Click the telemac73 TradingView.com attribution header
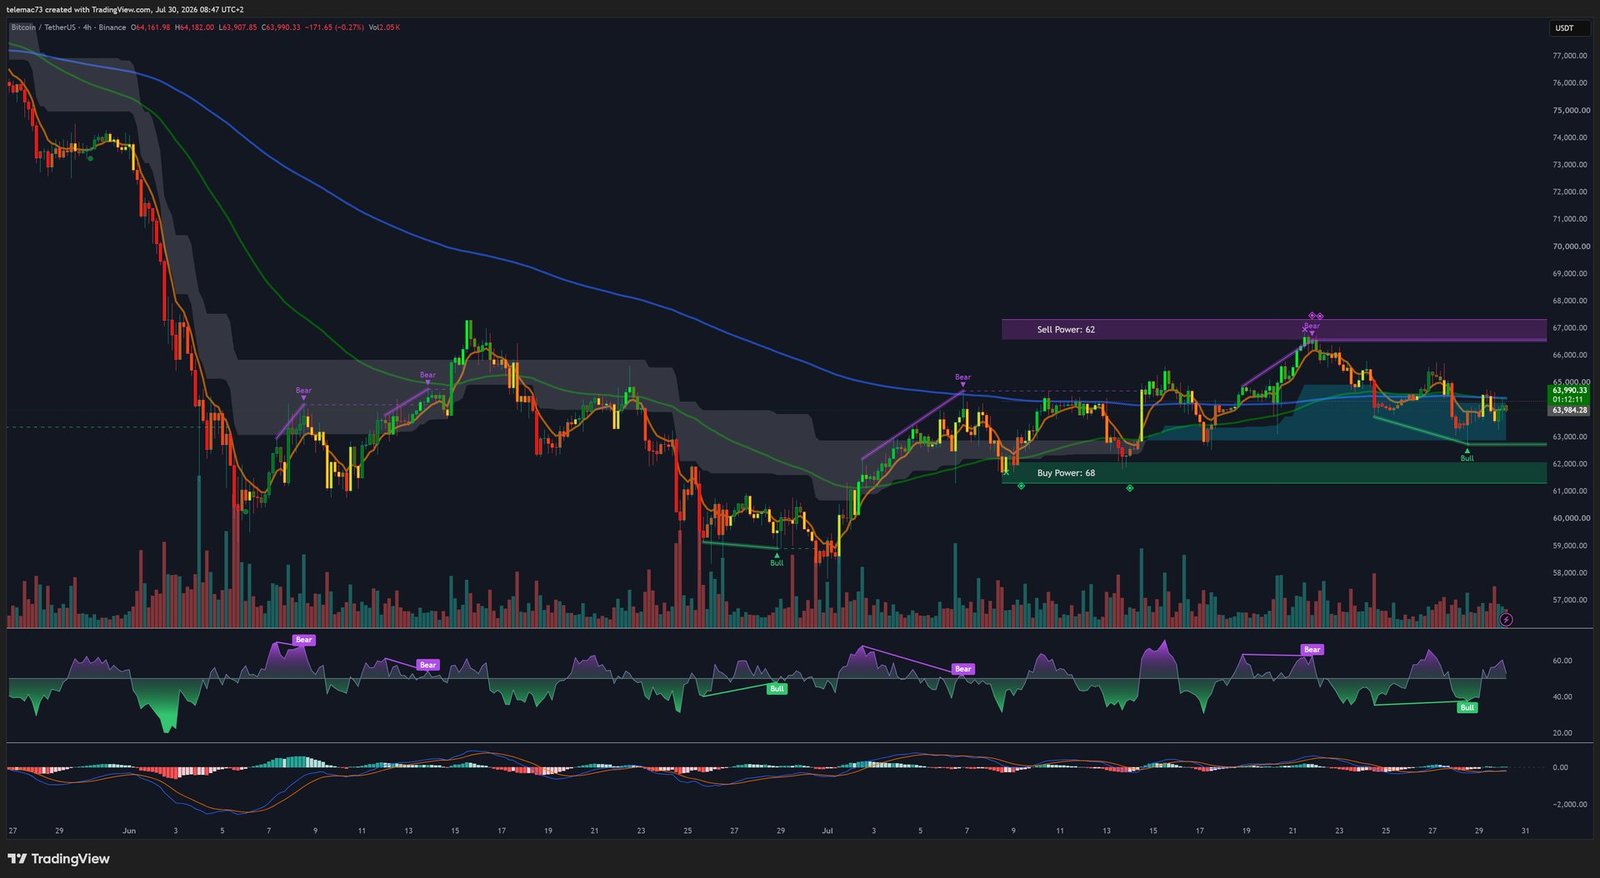This screenshot has height=878, width=1600. tap(125, 9)
